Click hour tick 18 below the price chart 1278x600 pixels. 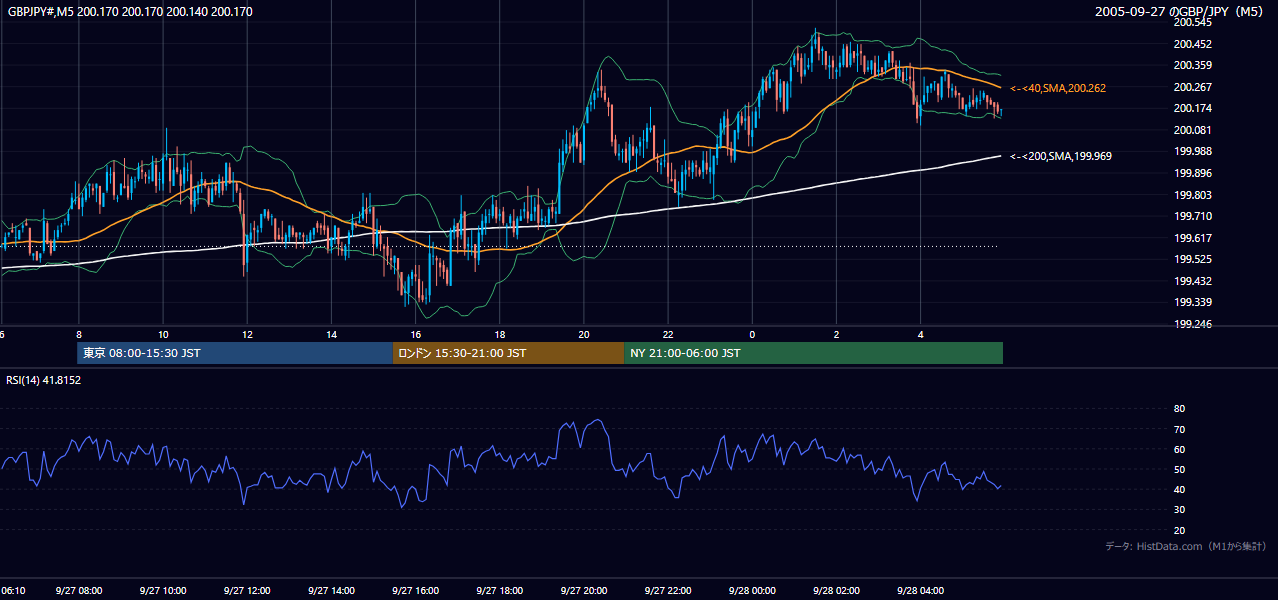click(500, 335)
